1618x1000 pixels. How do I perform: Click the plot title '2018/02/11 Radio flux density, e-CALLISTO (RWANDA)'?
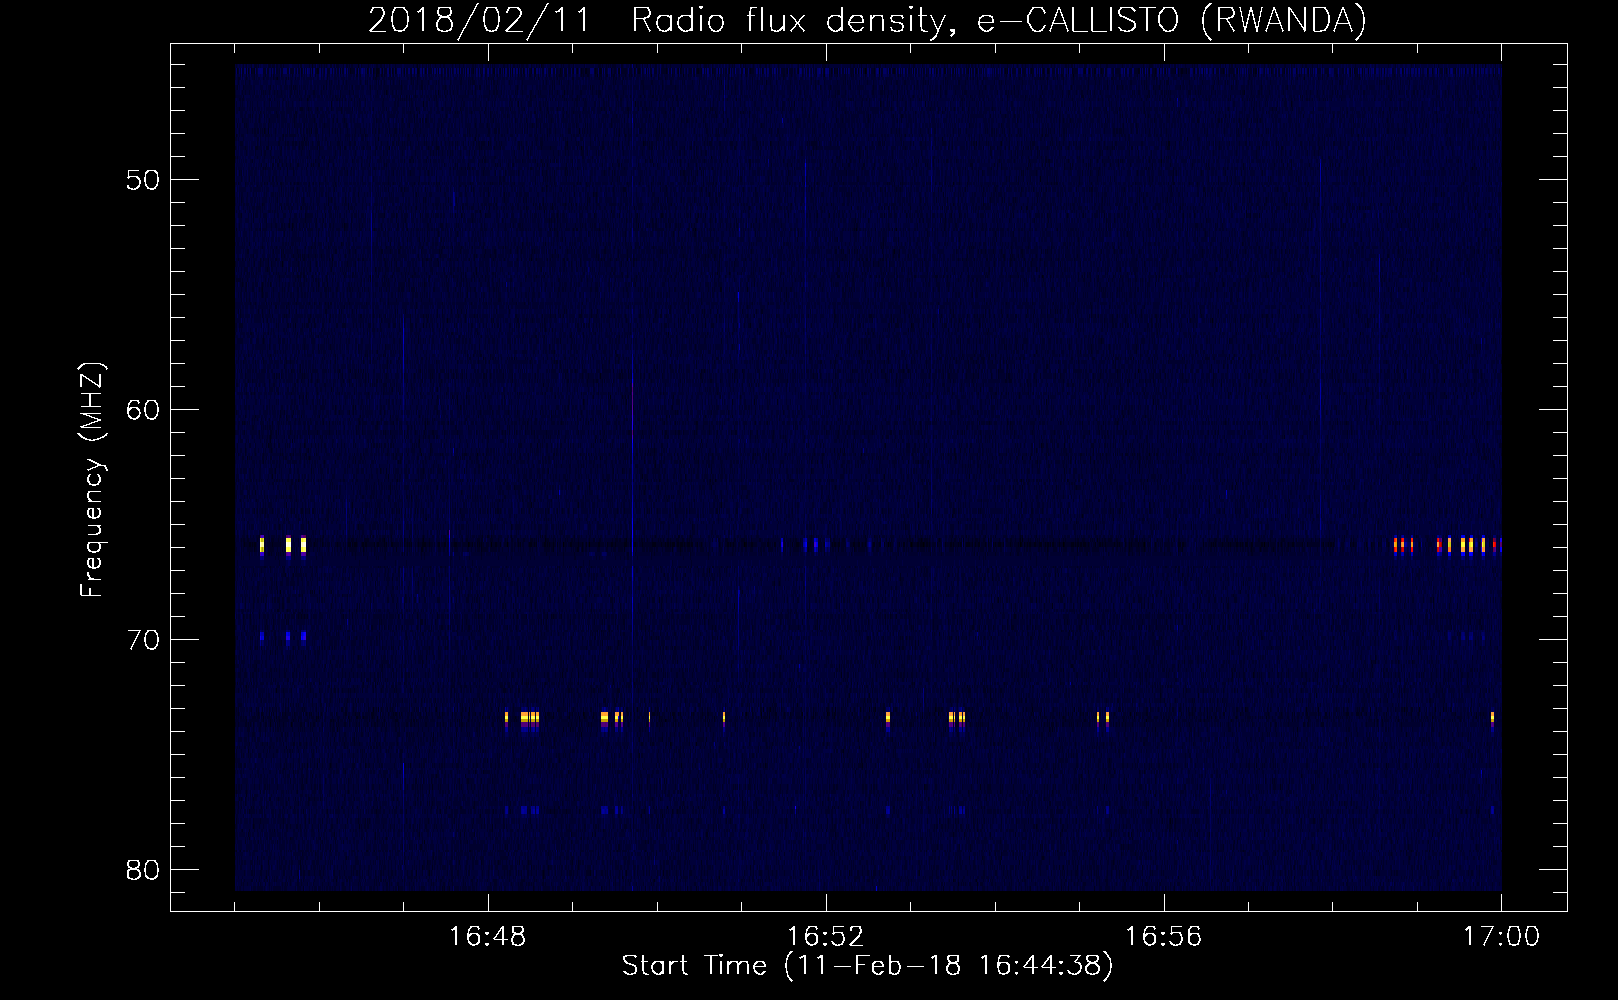pyautogui.click(x=867, y=20)
